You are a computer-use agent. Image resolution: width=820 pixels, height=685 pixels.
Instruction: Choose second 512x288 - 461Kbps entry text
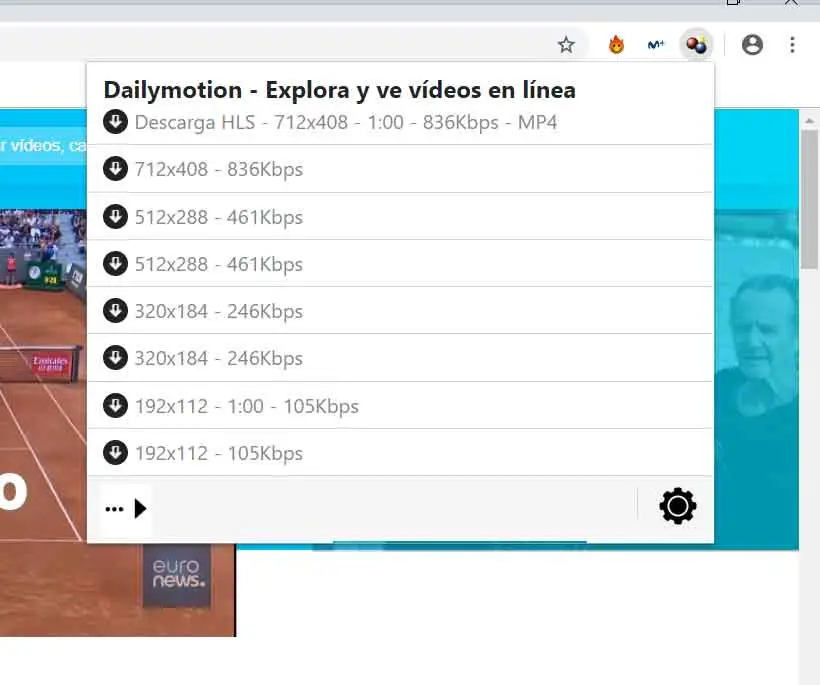coord(219,265)
